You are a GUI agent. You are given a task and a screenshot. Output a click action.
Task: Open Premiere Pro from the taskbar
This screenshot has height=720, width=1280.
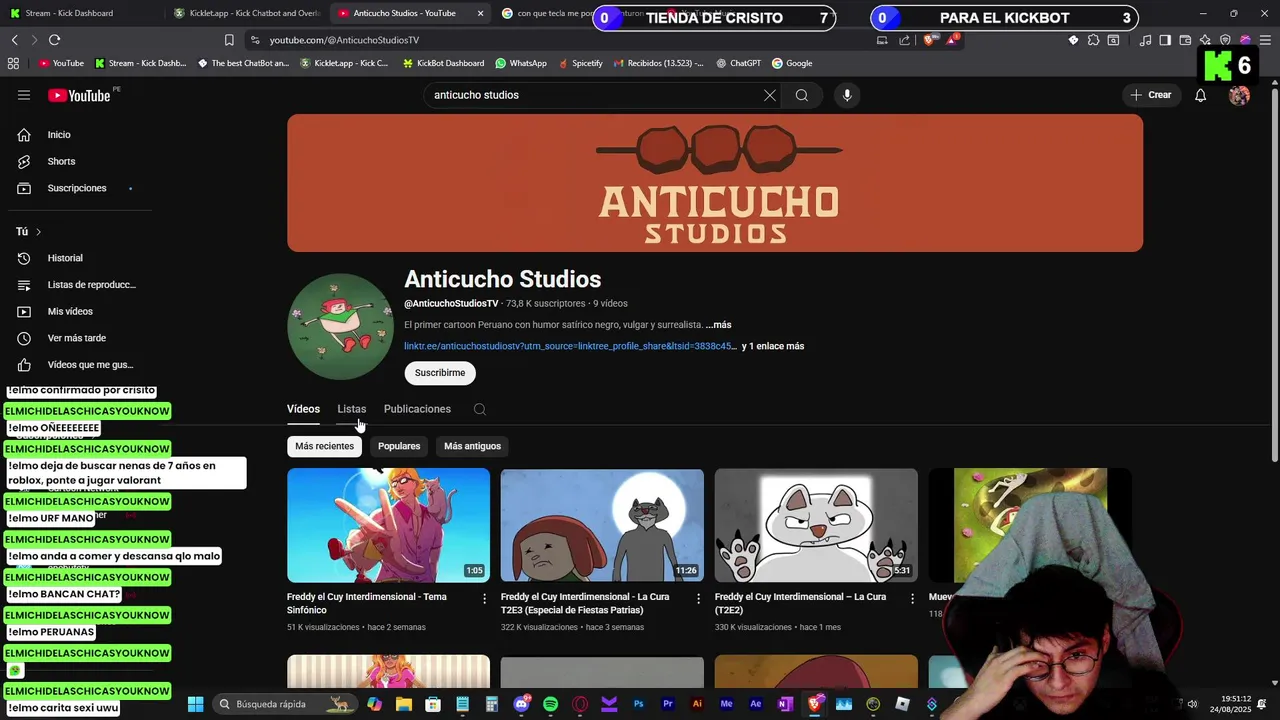tap(667, 704)
